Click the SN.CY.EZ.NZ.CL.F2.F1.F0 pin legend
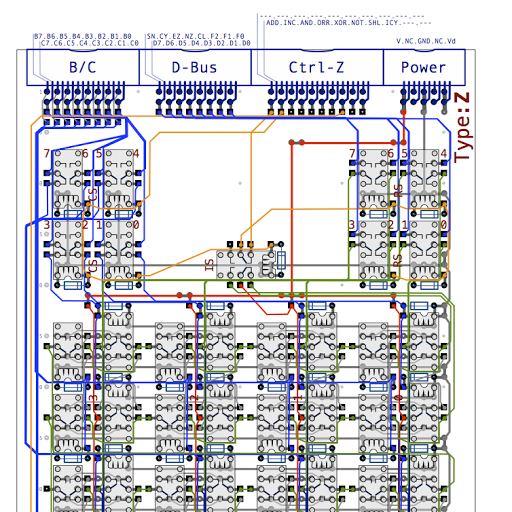Image resolution: width=512 pixels, height=512 pixels. (x=196, y=36)
